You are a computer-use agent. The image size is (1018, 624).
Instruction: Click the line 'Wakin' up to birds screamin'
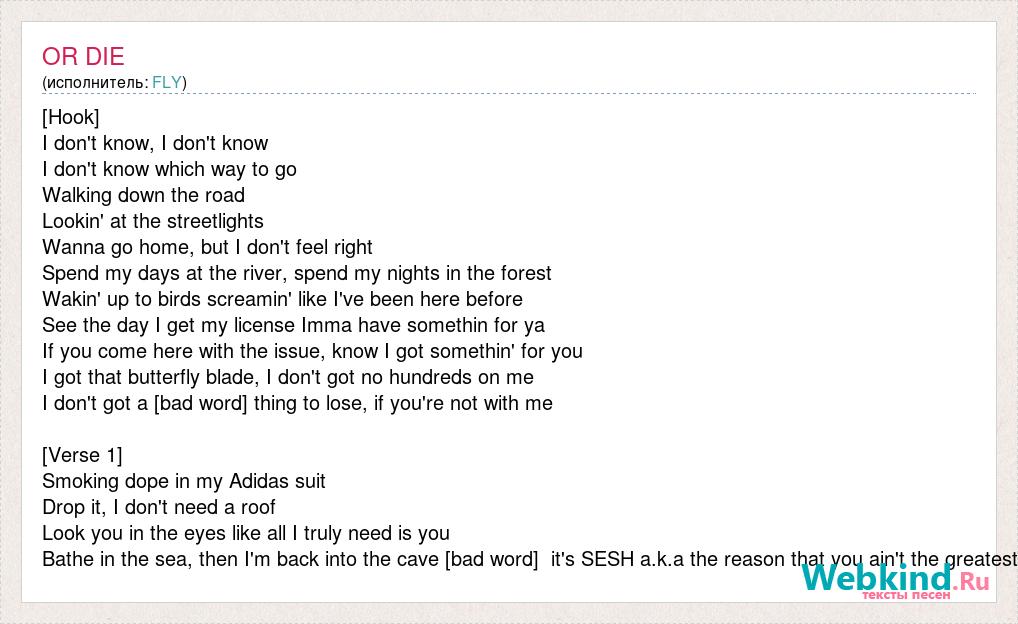(x=282, y=299)
